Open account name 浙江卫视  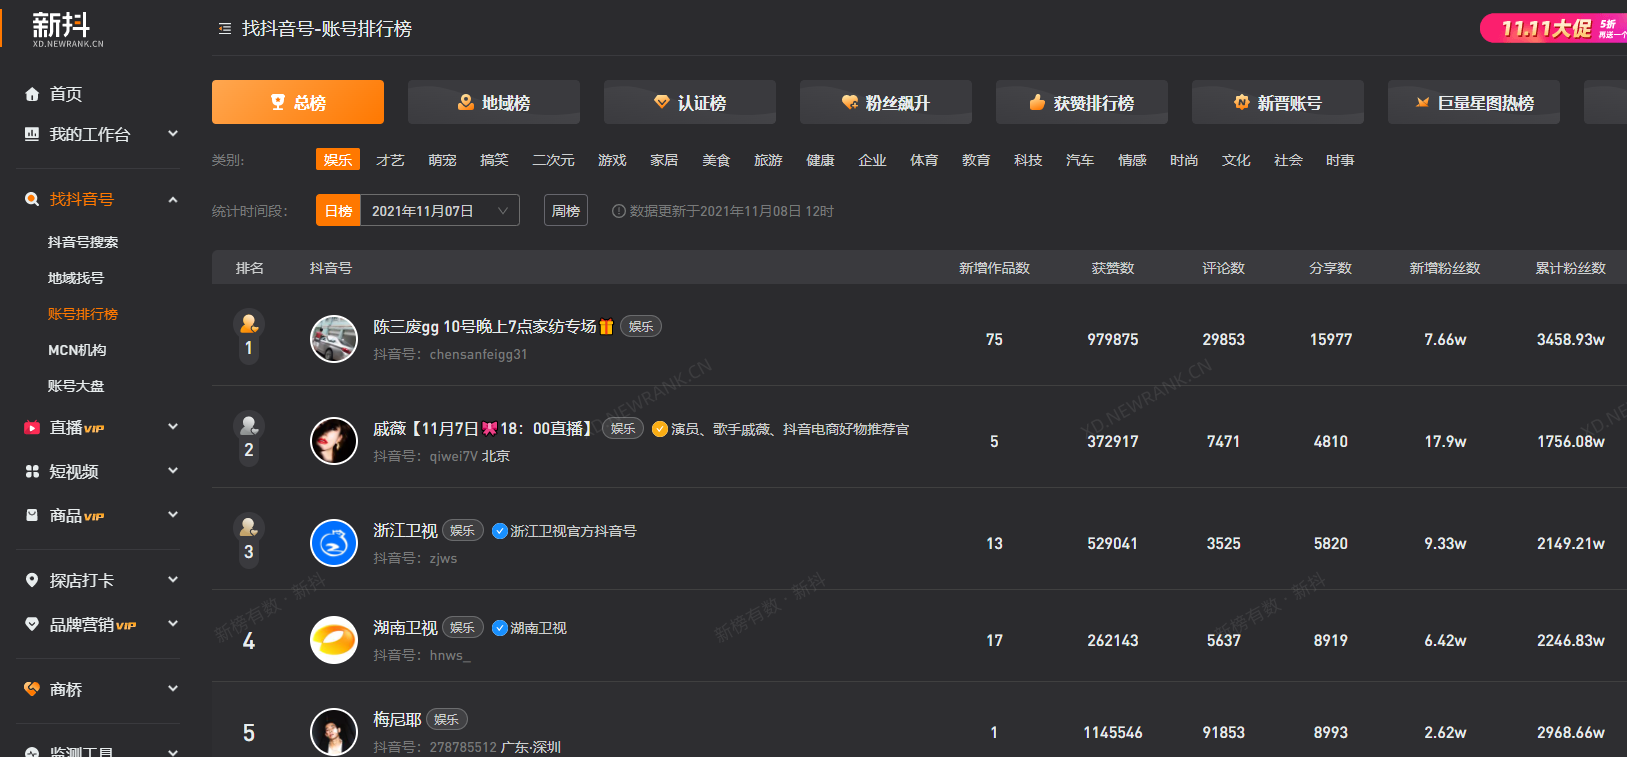pos(405,530)
